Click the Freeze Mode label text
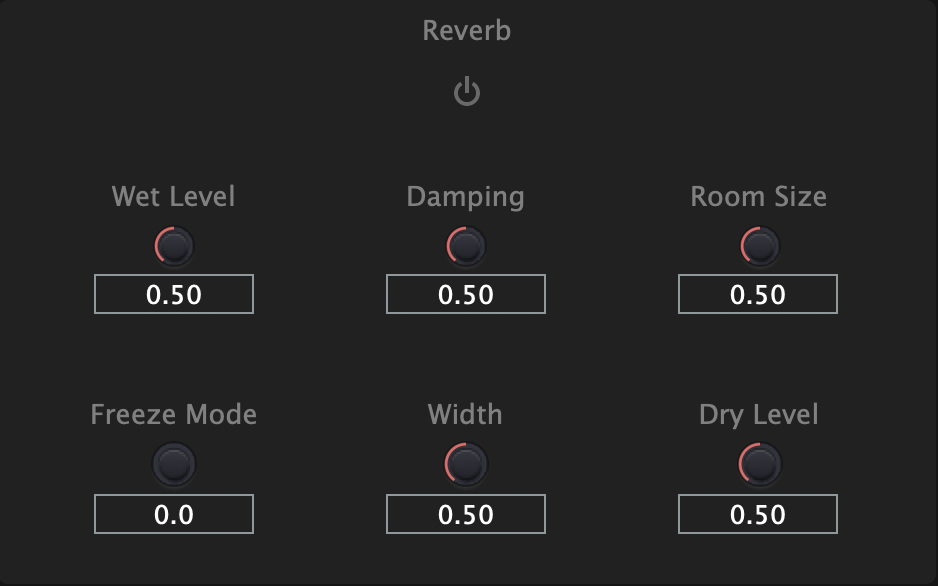 [174, 414]
